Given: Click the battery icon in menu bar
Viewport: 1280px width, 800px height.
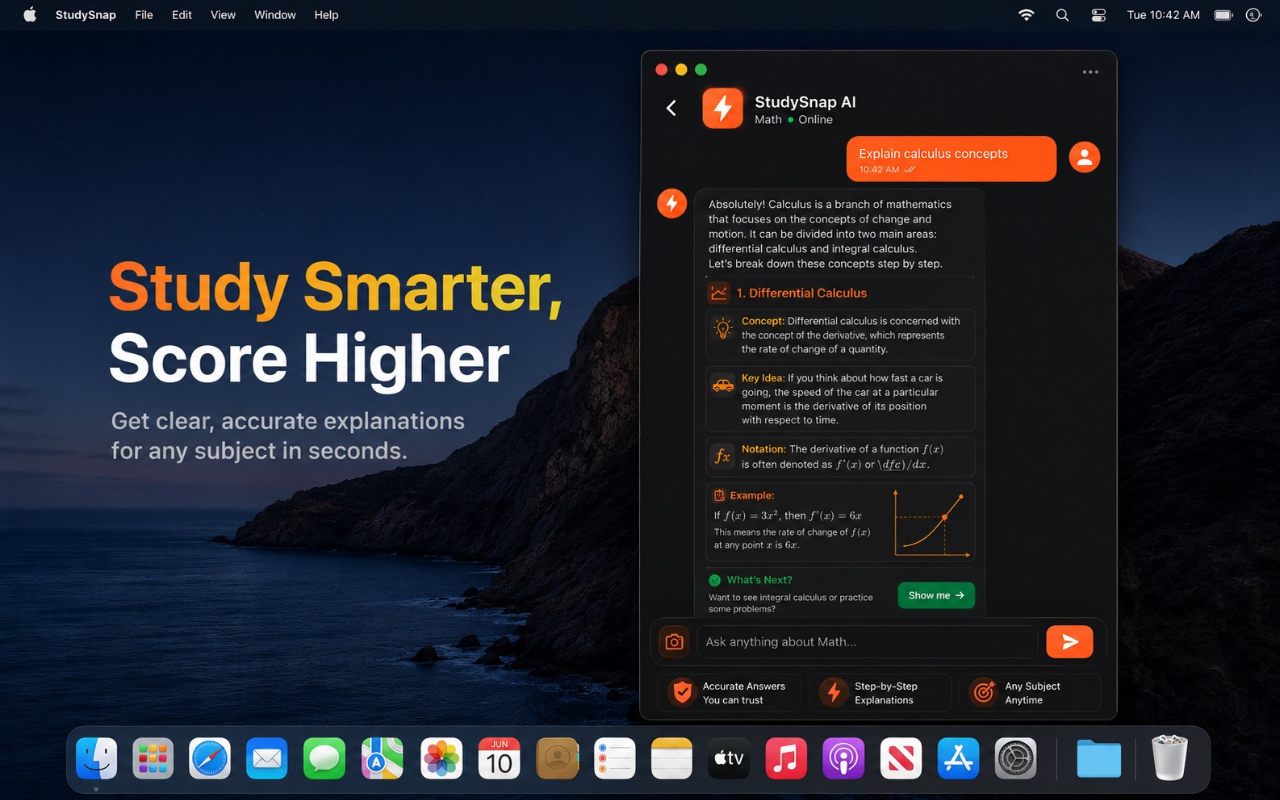Looking at the screenshot, I should (x=1222, y=15).
